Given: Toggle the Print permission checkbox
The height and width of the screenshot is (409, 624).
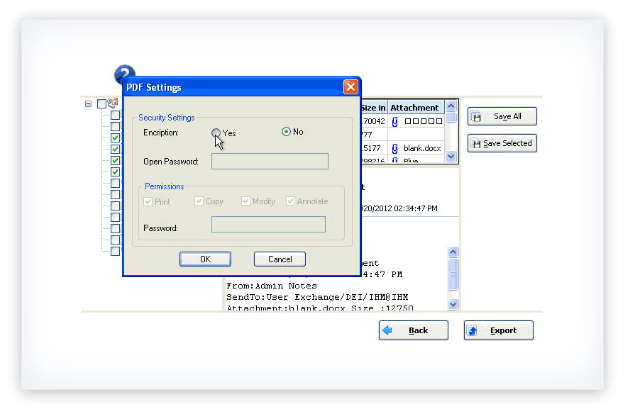Looking at the screenshot, I should [148, 201].
